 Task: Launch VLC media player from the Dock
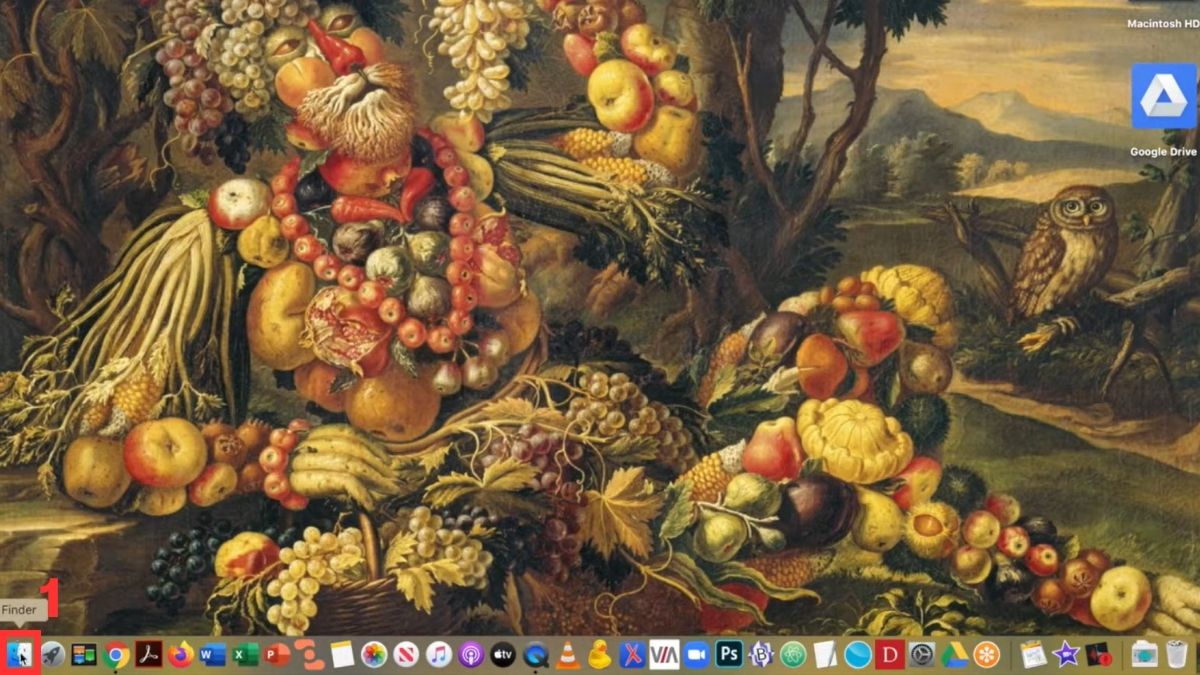[x=567, y=655]
